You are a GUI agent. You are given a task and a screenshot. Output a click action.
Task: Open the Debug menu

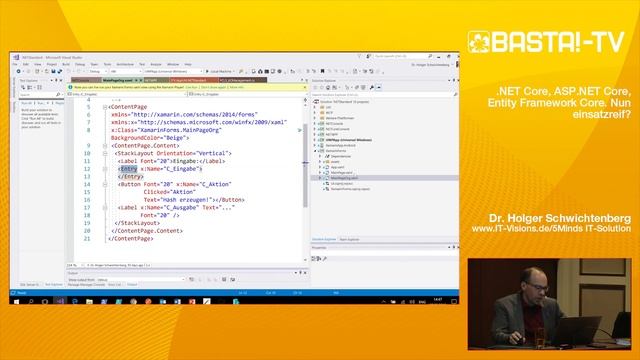[80, 64]
